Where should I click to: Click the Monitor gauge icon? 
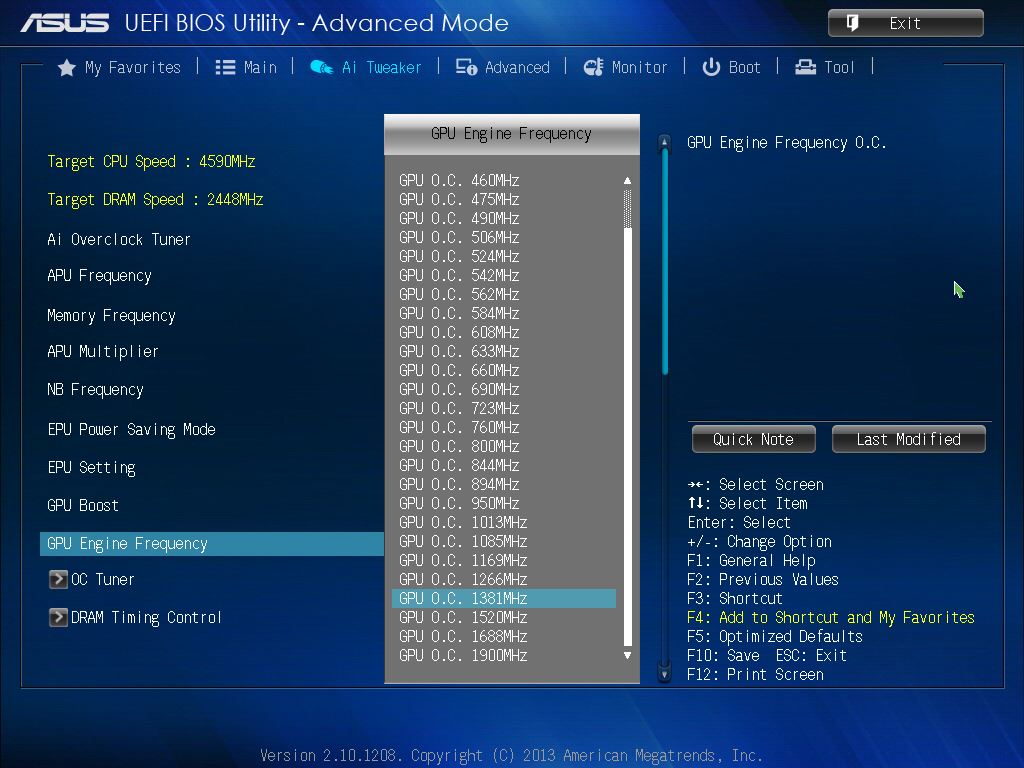tap(594, 67)
